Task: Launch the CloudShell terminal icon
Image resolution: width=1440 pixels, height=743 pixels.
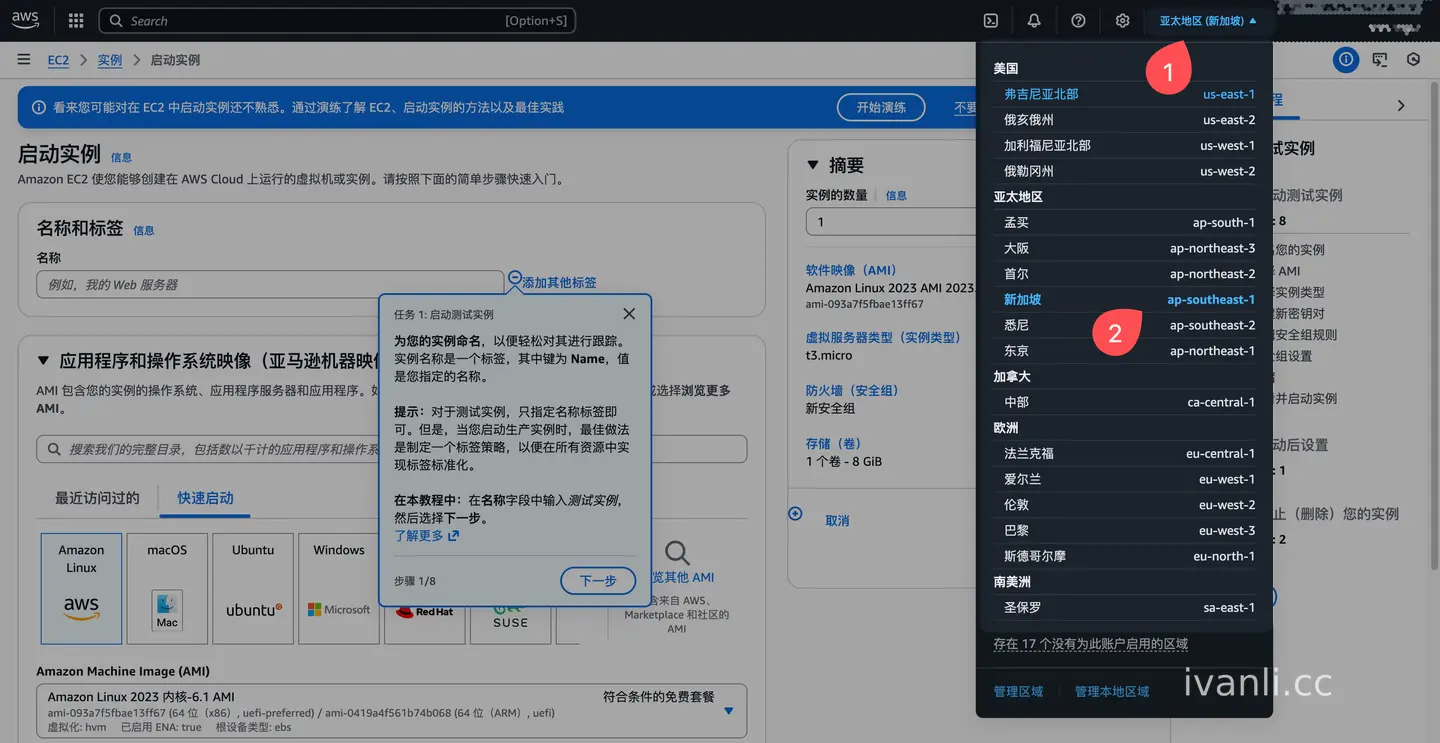Action: click(991, 21)
